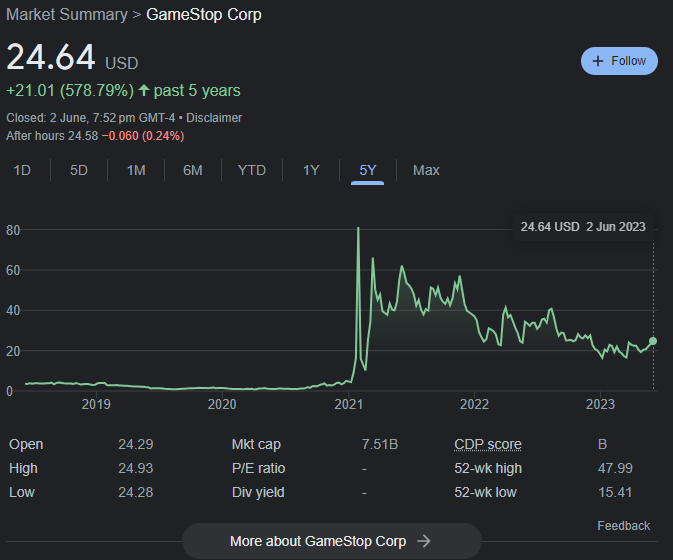Click the 2022 axis label

coord(474,404)
